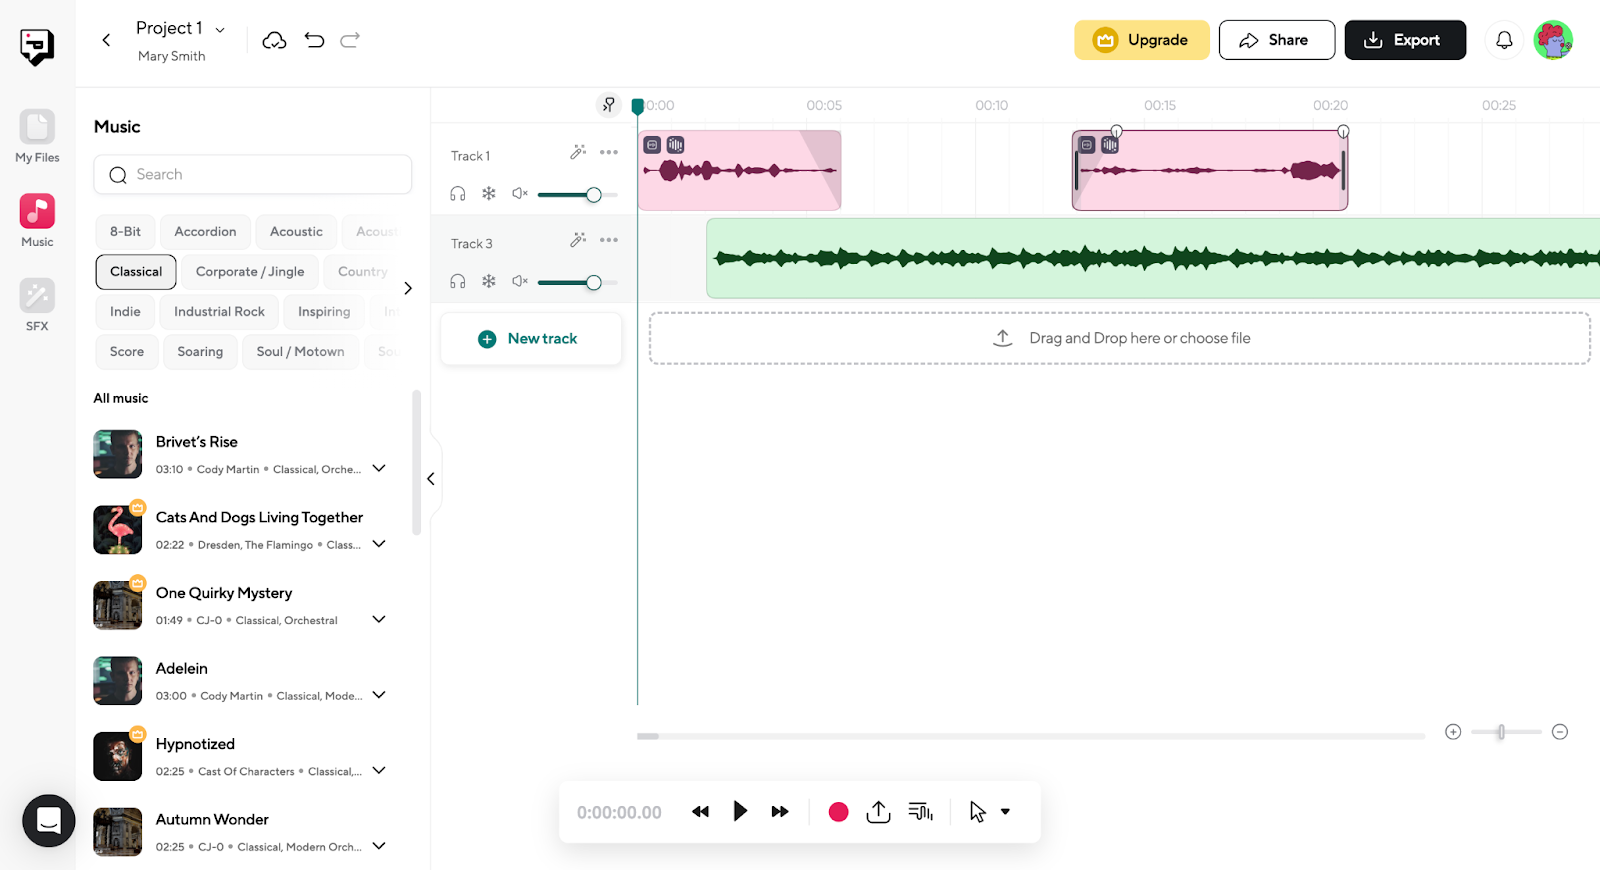
Task: Show more genre tags with right chevron
Action: coord(408,288)
